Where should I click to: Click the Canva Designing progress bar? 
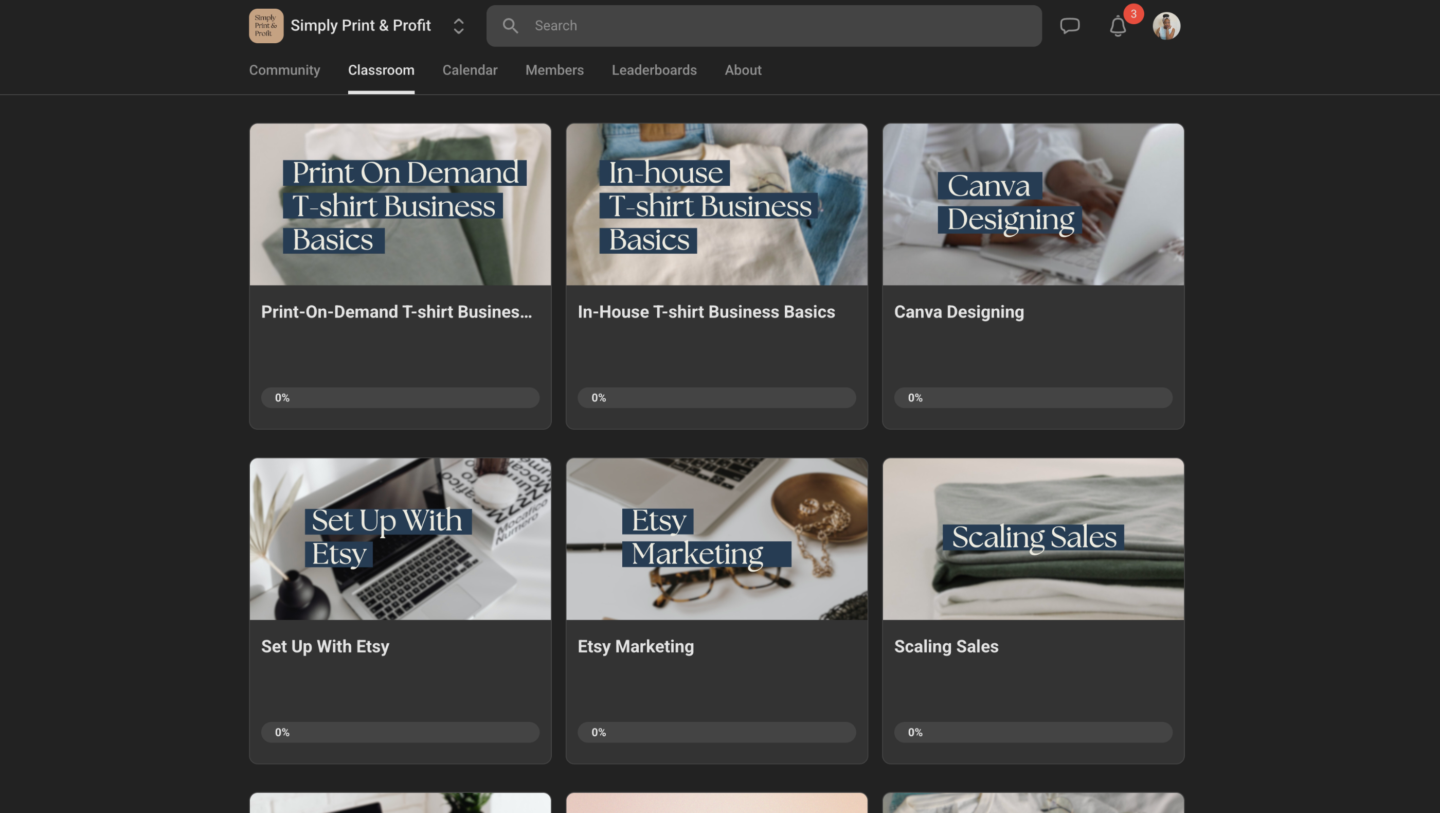(x=1033, y=398)
